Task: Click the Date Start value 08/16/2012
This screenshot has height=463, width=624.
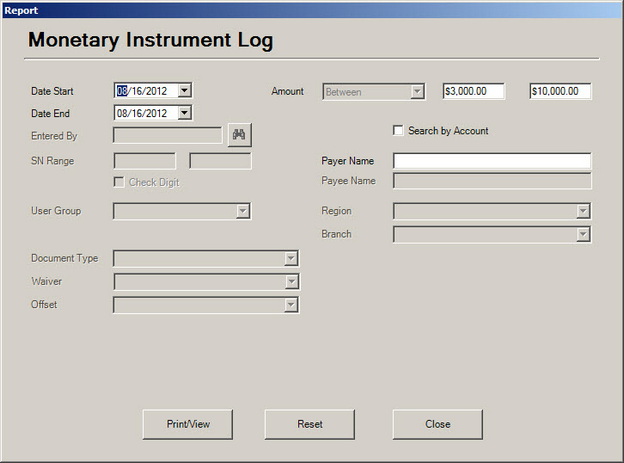Action: coord(142,91)
